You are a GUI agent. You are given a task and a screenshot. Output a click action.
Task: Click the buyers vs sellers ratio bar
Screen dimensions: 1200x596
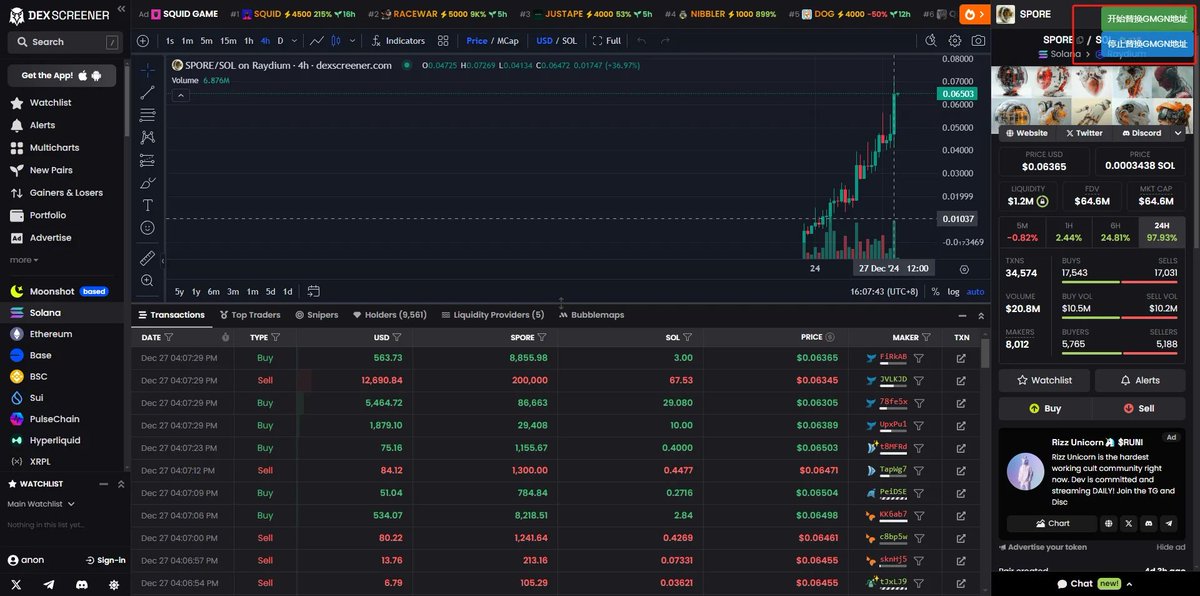(1119, 352)
